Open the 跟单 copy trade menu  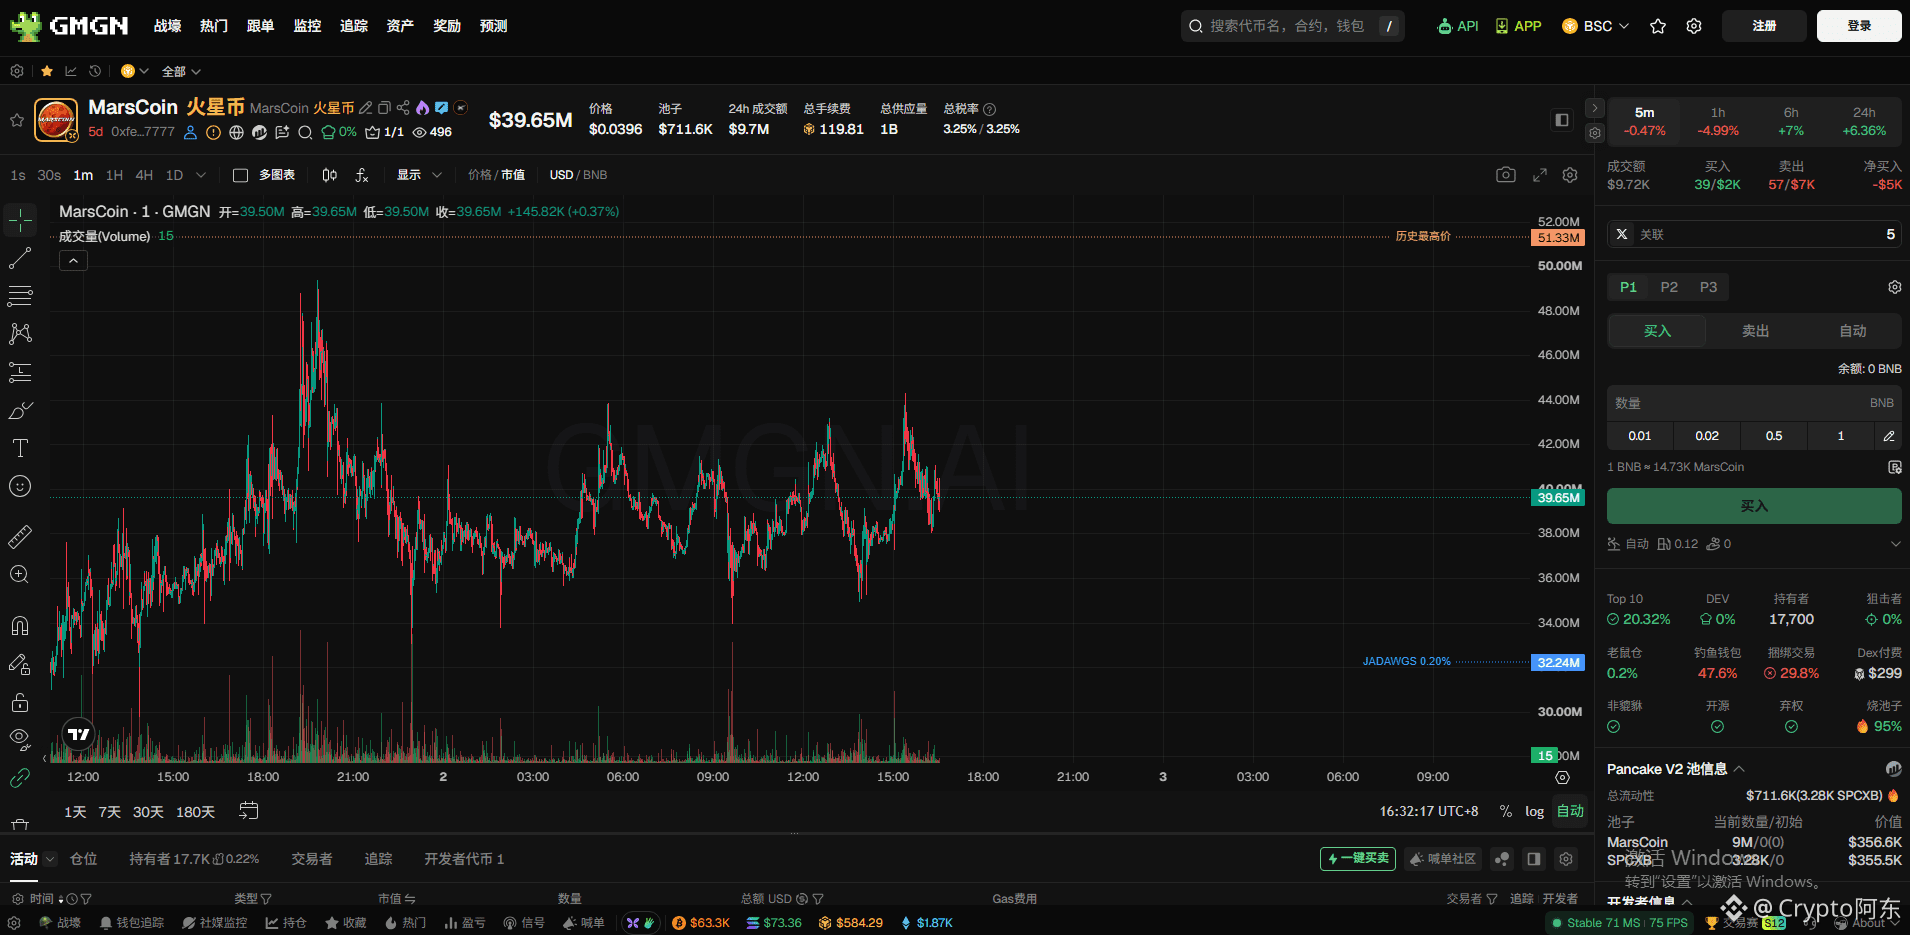260,26
